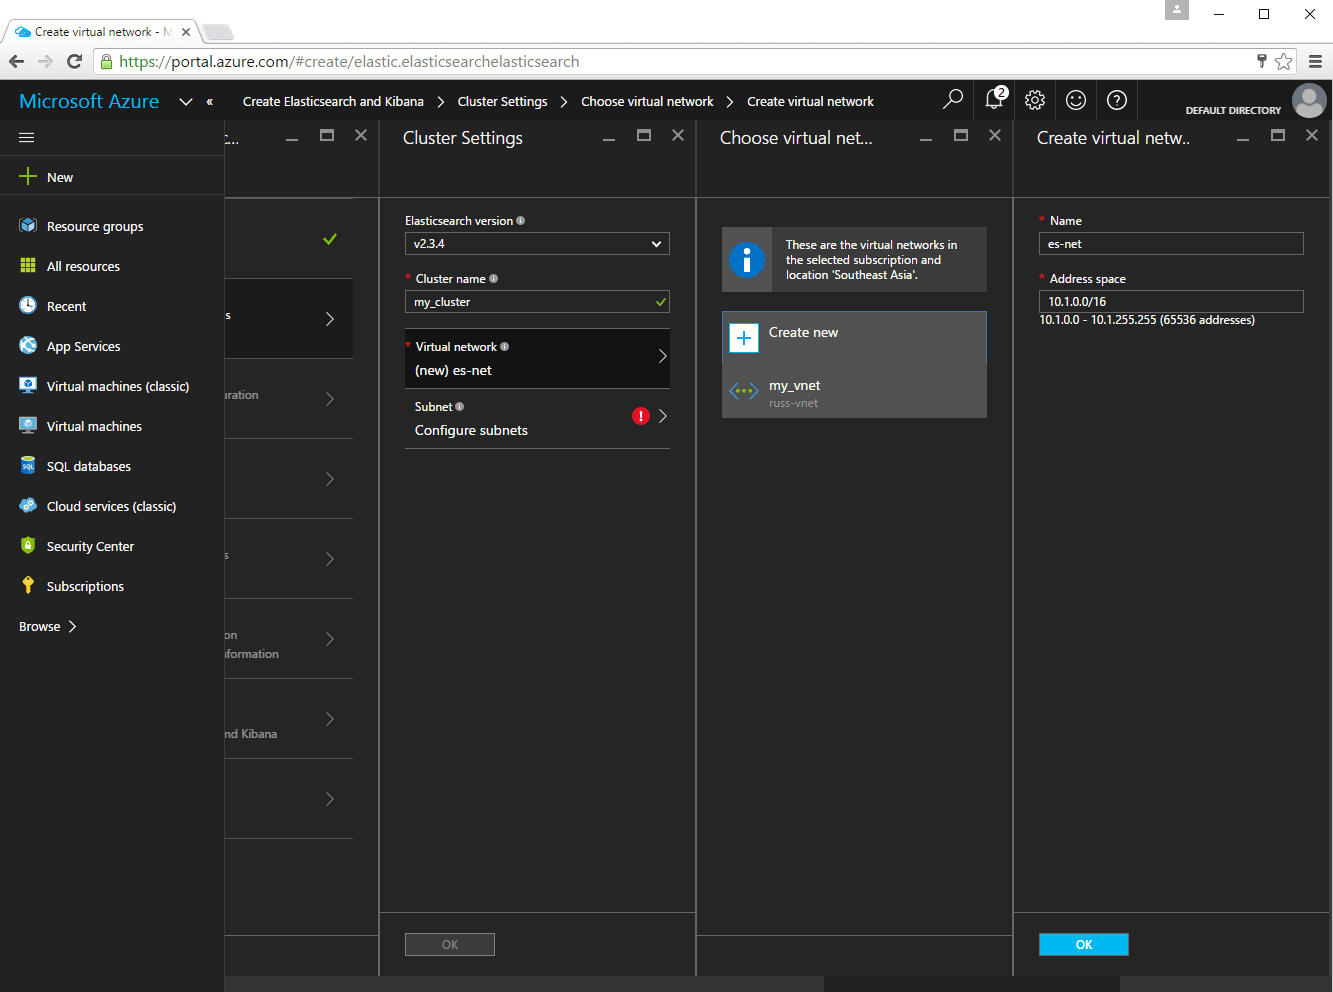Click the feedback smiley icon
Screen dimensions: 1333x992
(1076, 100)
